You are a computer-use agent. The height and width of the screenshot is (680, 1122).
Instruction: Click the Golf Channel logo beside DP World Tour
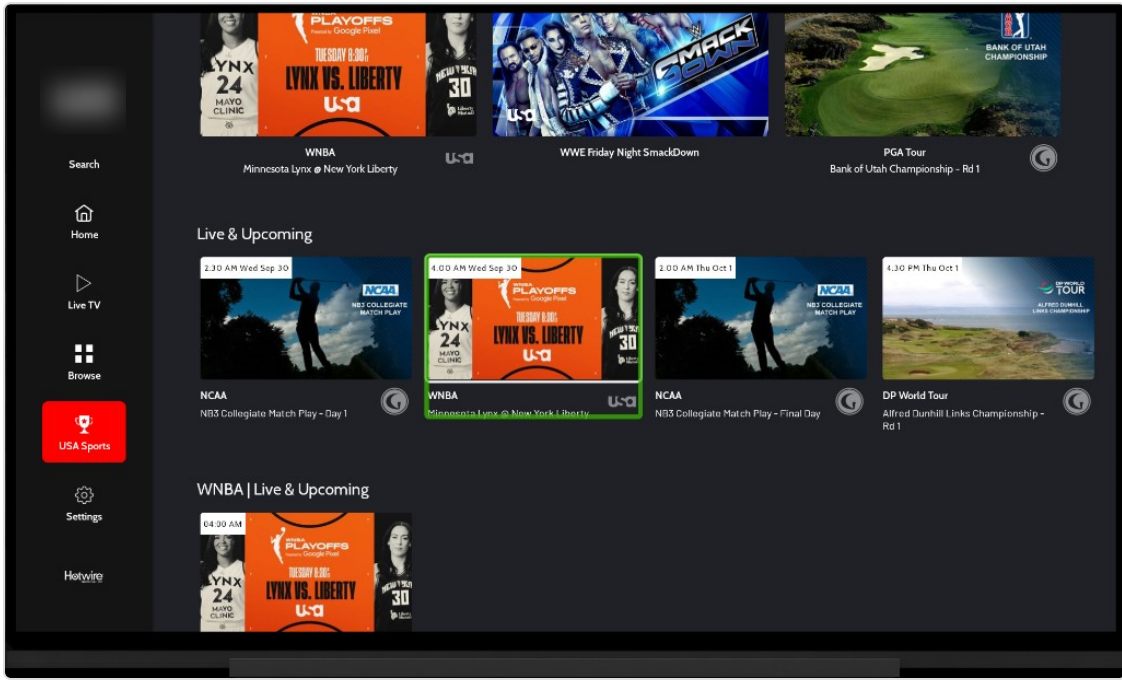click(x=1076, y=402)
